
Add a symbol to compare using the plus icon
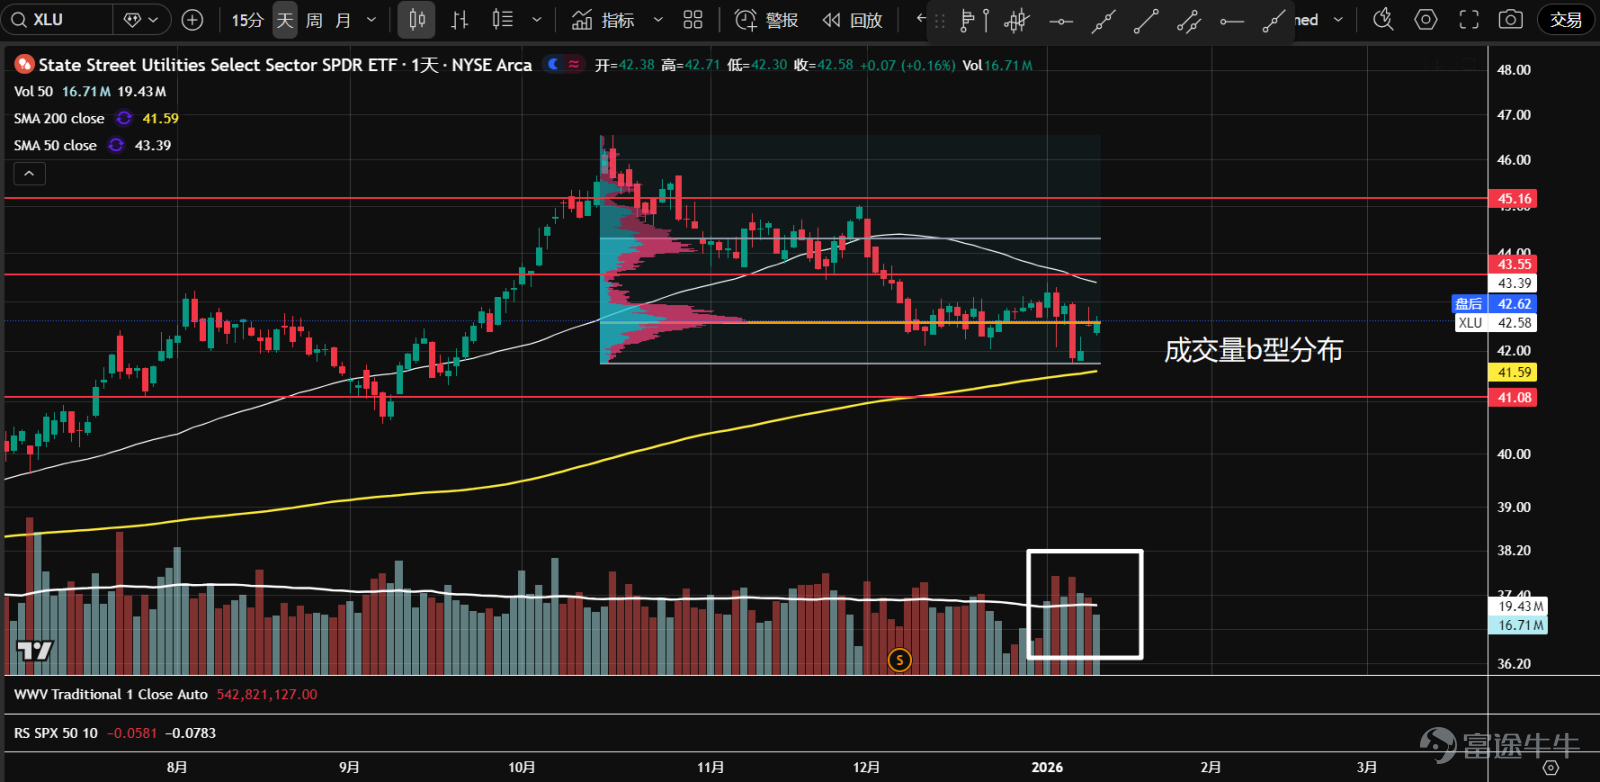point(193,20)
